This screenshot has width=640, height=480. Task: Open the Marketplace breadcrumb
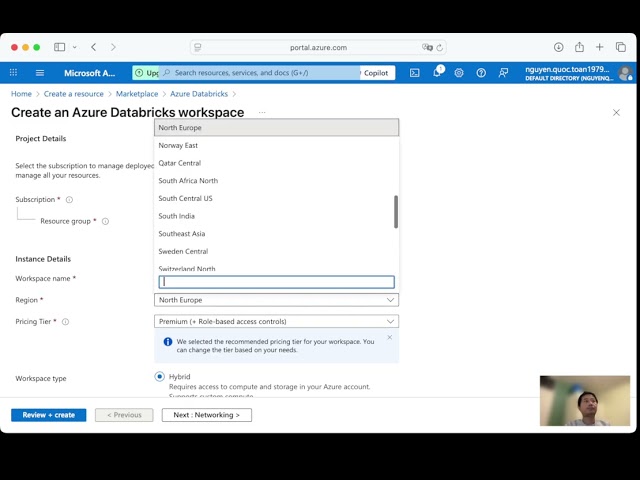[137, 94]
